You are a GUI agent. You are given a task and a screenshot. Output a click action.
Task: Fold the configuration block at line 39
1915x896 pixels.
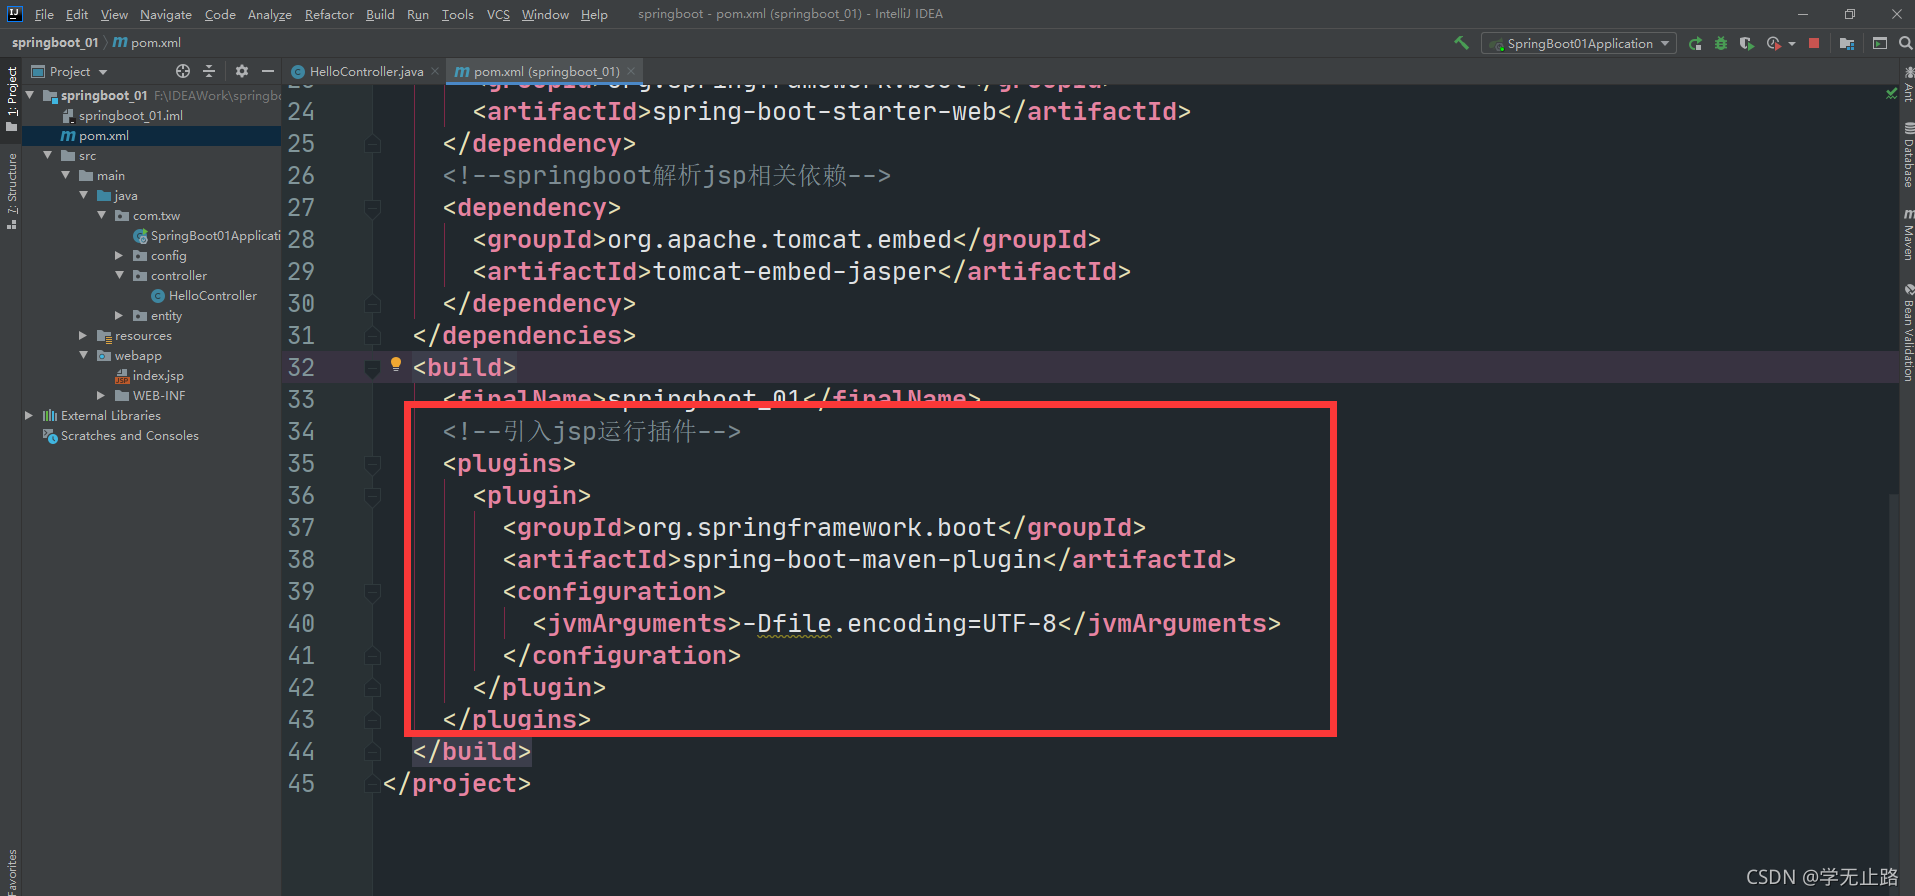pos(372,591)
